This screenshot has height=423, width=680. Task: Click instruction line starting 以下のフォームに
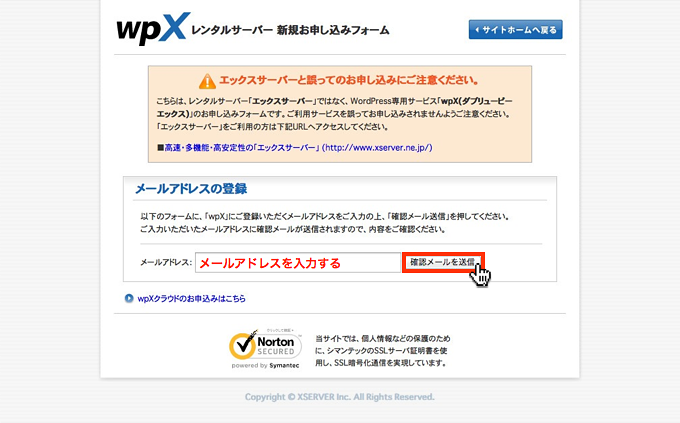coord(324,216)
